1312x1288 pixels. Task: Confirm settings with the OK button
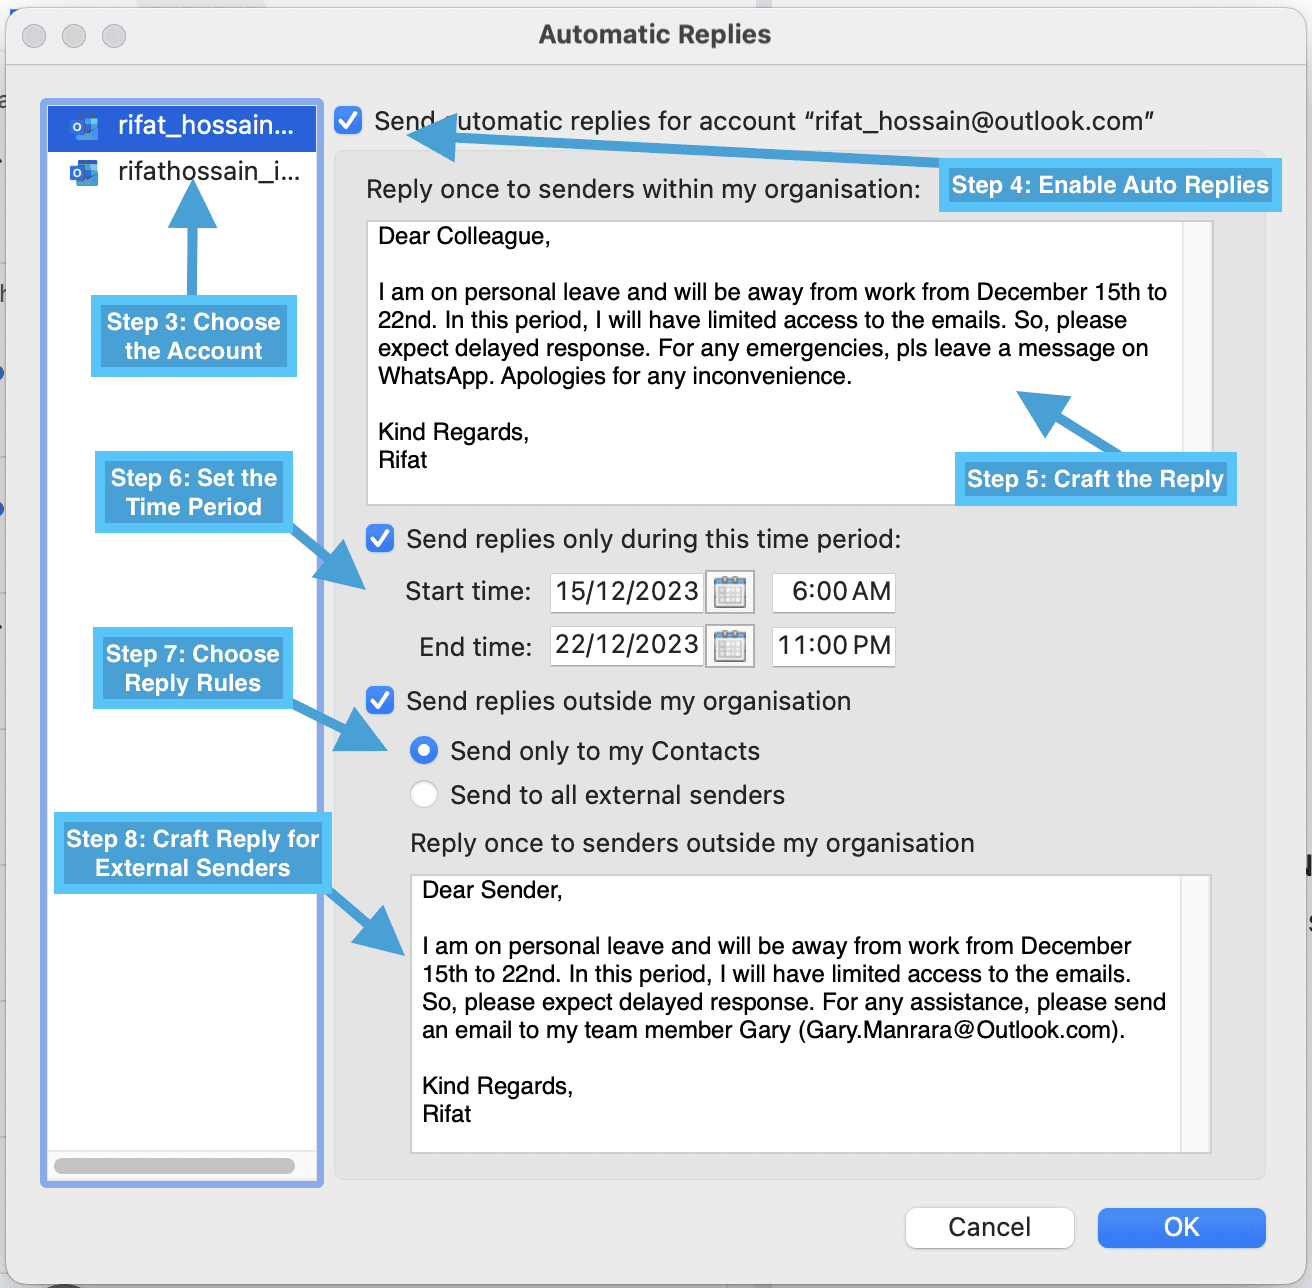click(x=1180, y=1227)
